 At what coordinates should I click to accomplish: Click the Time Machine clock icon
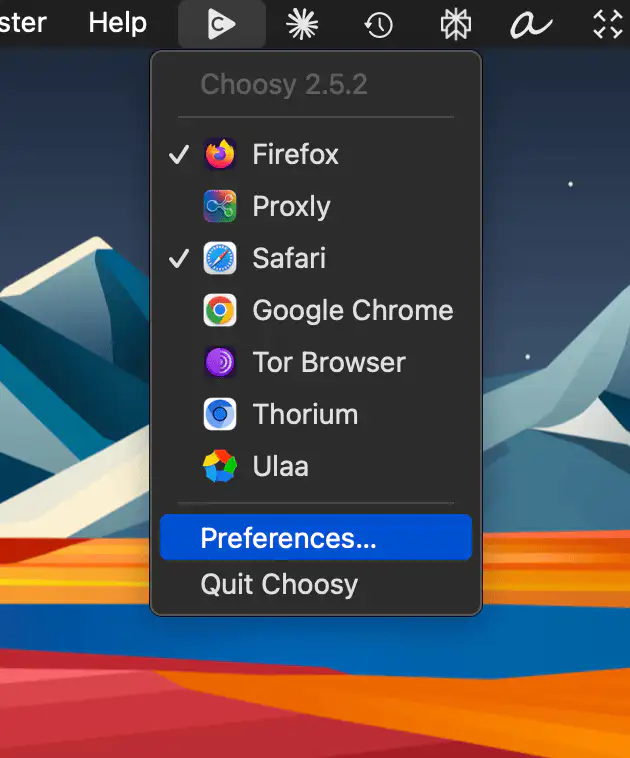click(378, 24)
